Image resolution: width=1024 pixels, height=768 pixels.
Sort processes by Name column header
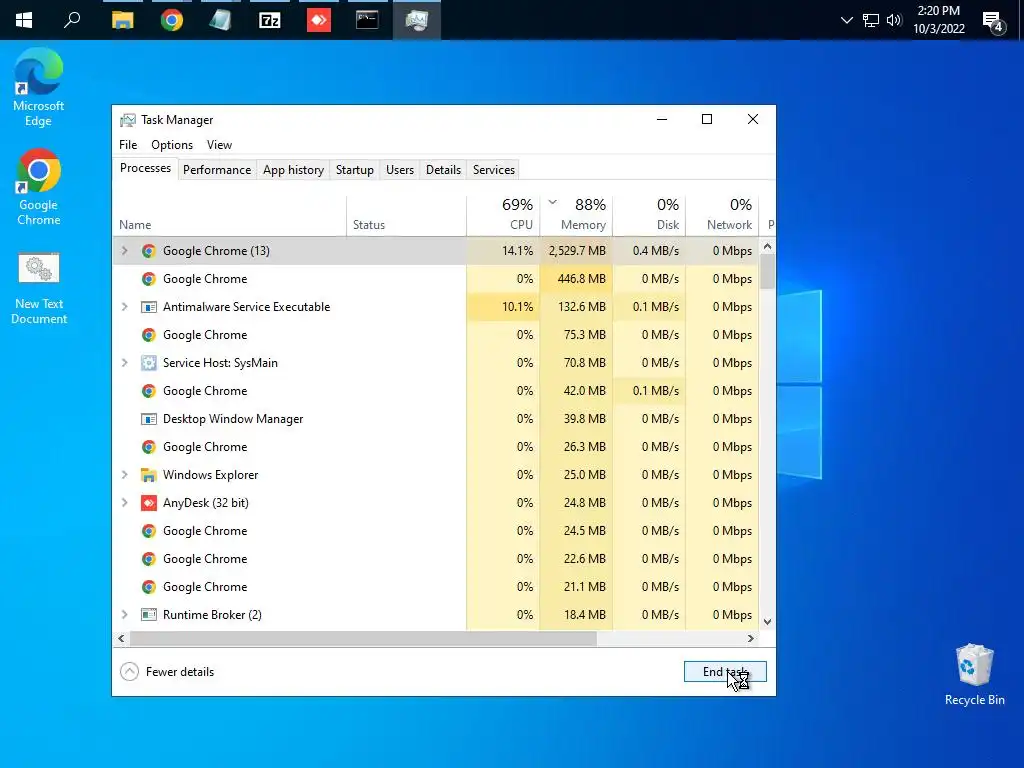coord(229,216)
